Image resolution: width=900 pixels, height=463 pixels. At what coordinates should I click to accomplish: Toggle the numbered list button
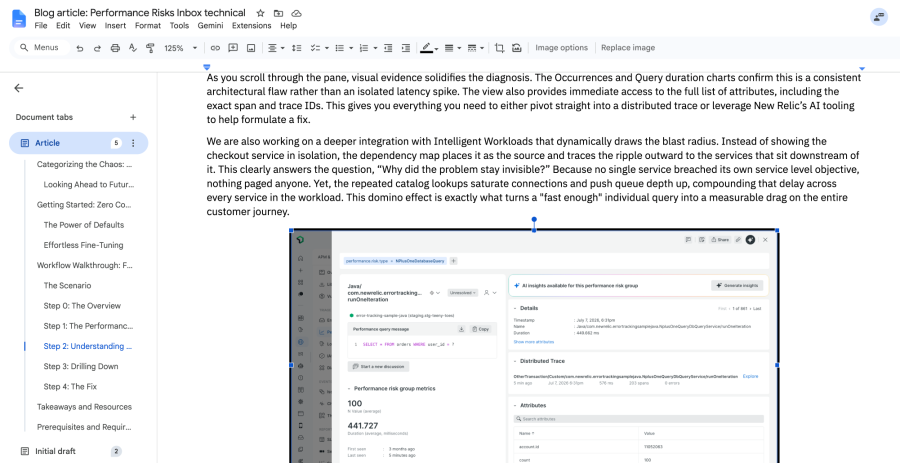click(x=363, y=48)
